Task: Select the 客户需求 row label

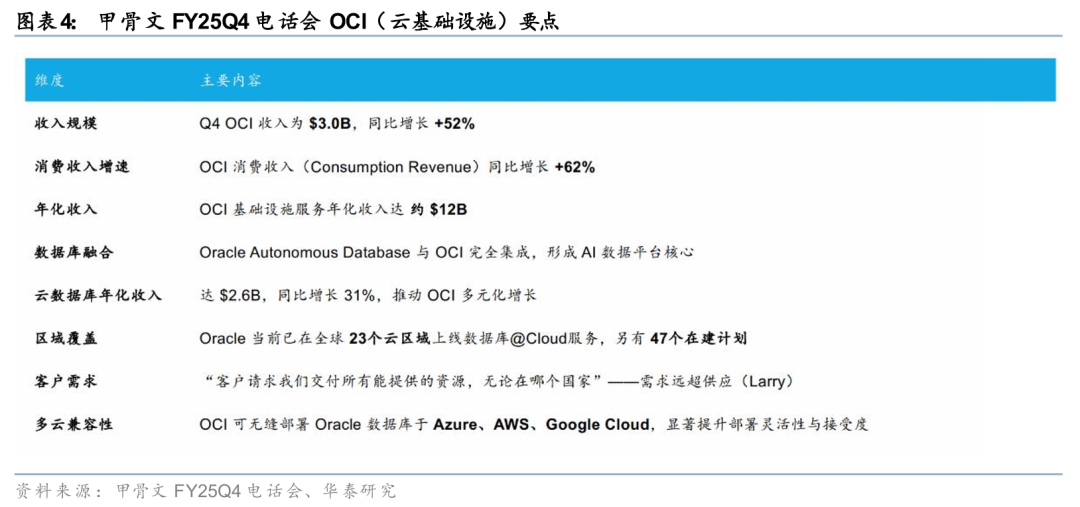Action: point(66,381)
